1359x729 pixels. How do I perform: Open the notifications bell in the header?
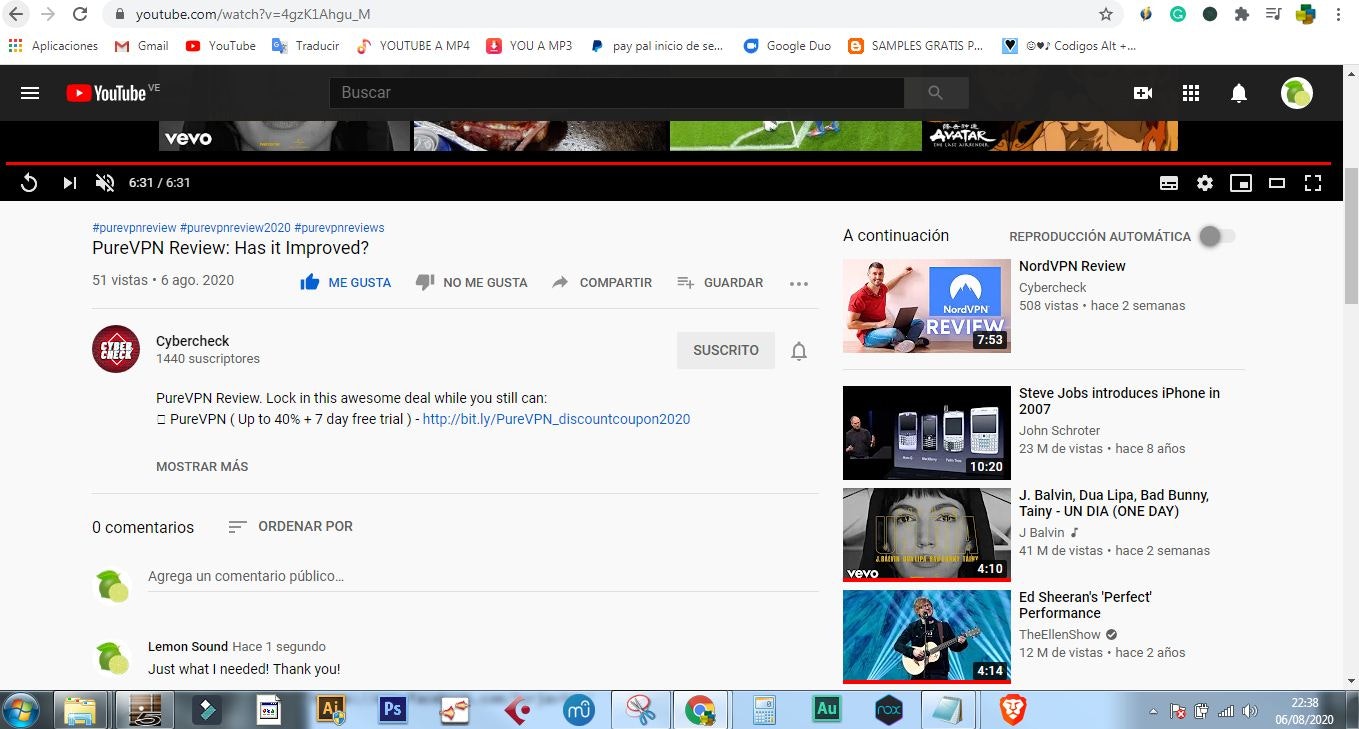pos(1239,93)
